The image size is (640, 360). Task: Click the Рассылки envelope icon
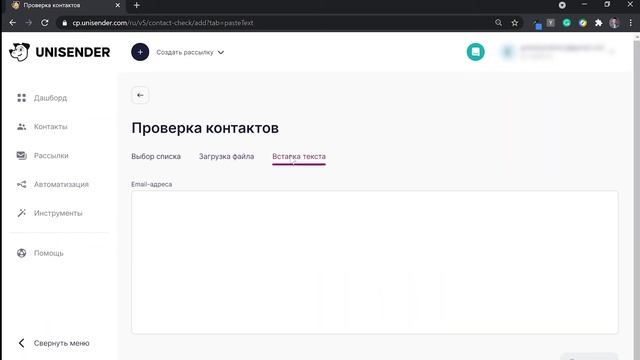coord(22,156)
